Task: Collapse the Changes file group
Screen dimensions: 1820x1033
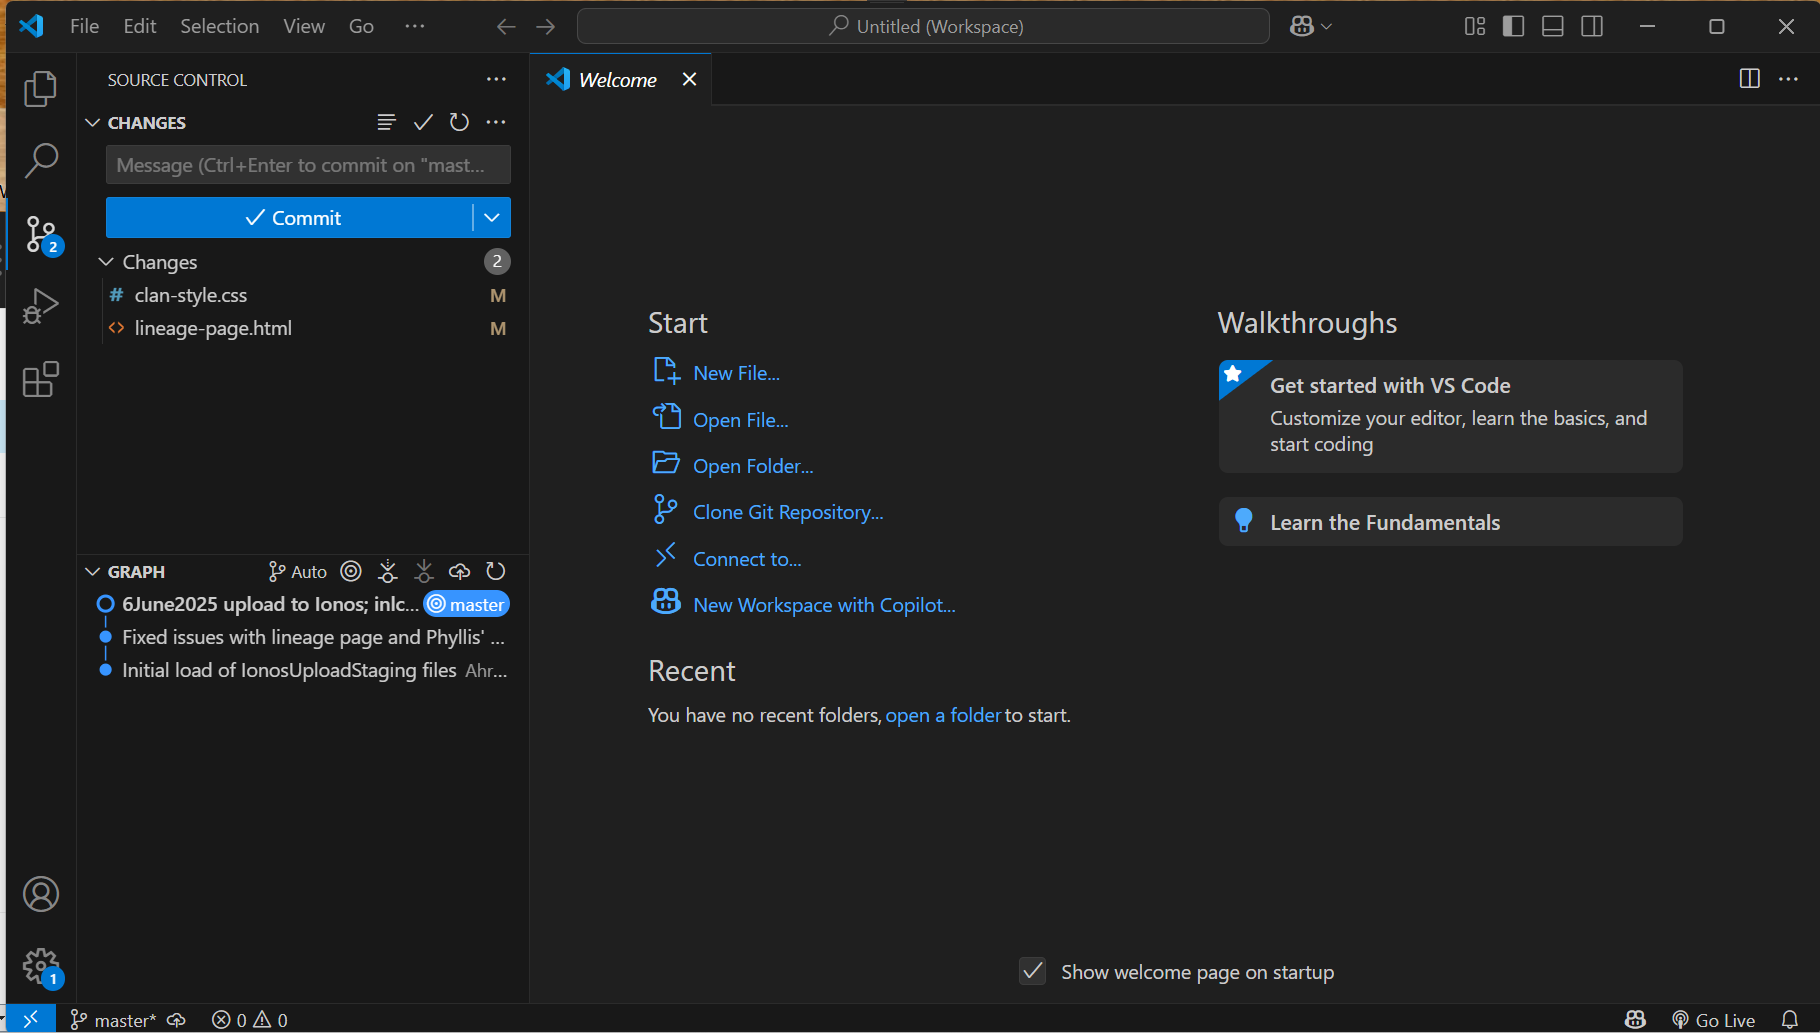Action: click(x=106, y=262)
